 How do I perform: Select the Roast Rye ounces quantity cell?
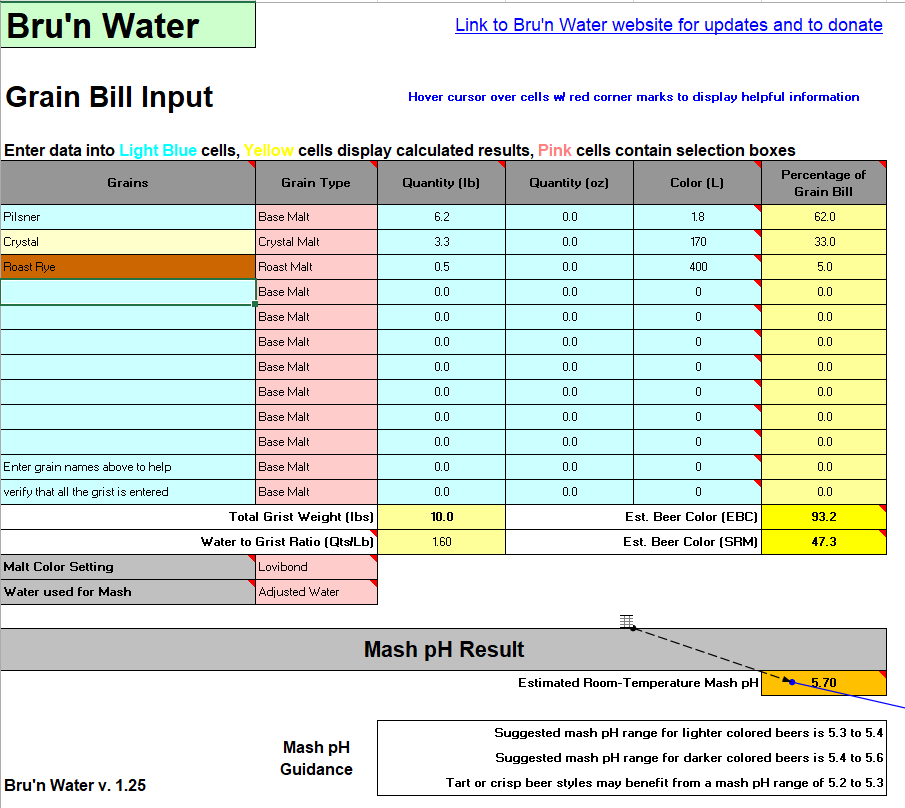coord(570,267)
